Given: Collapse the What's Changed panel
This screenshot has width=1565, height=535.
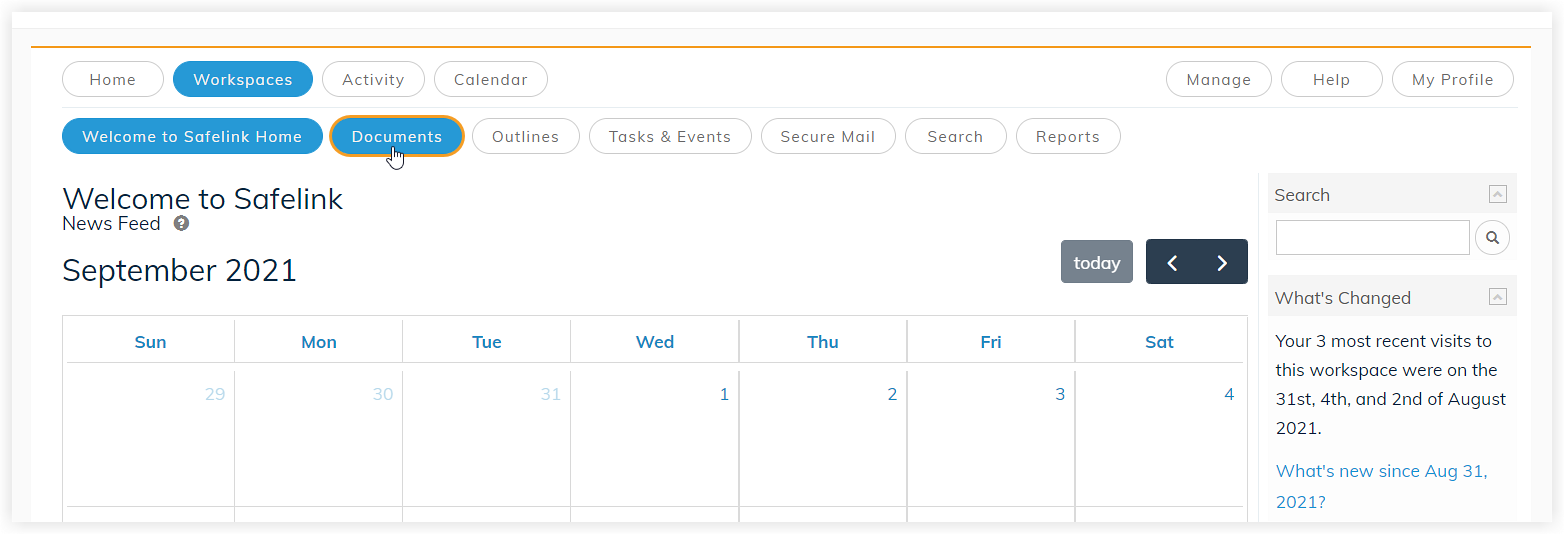Looking at the screenshot, I should (1497, 297).
